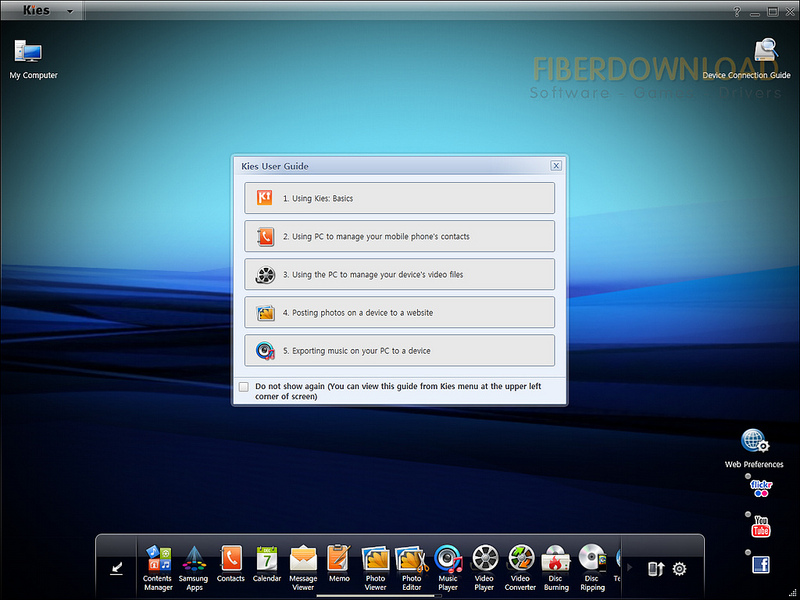Open the Facebook web shortcut

coord(761,564)
